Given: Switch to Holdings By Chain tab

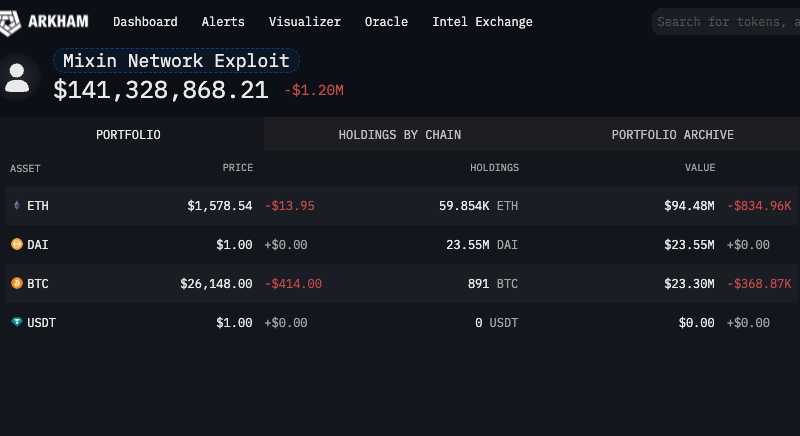Looking at the screenshot, I should pyautogui.click(x=399, y=135).
